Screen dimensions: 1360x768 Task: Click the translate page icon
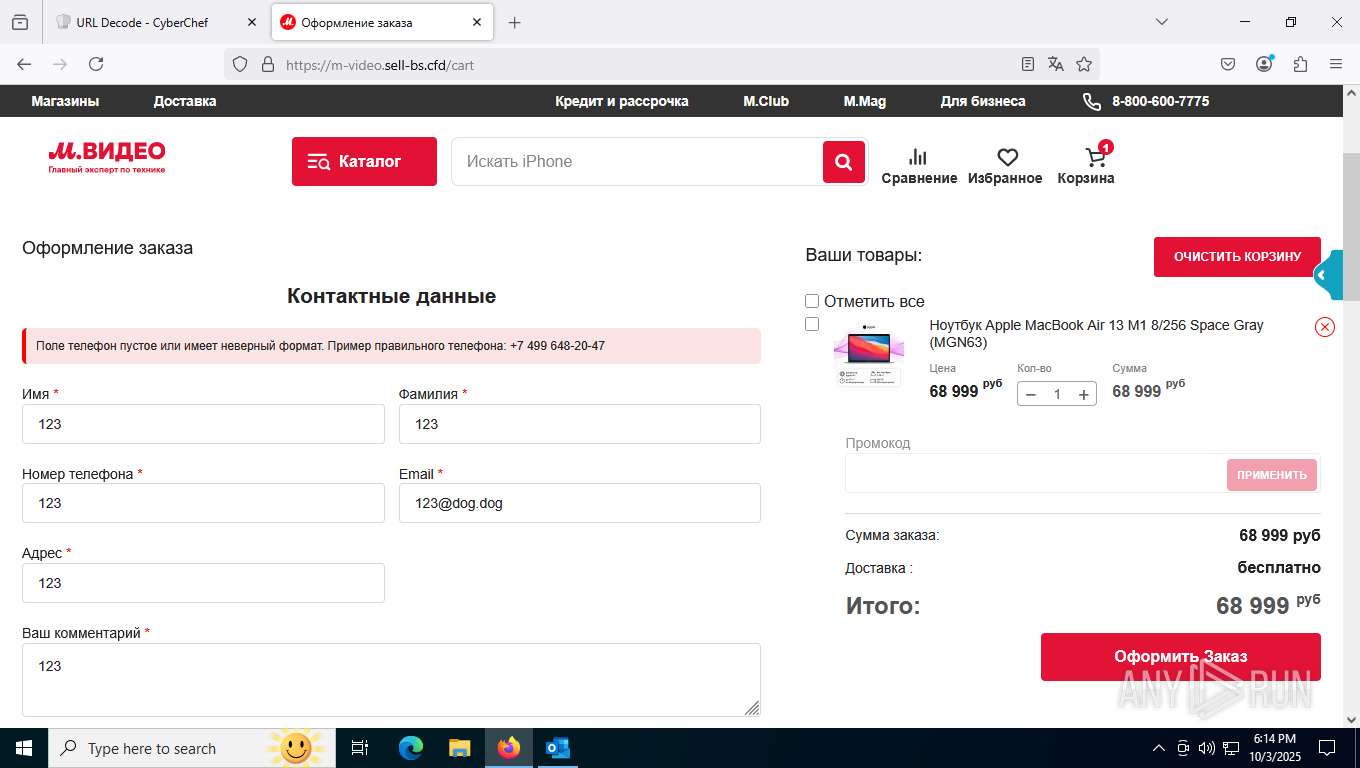click(x=1056, y=64)
